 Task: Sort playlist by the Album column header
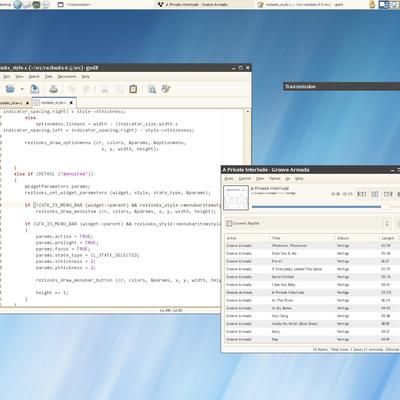tap(357, 238)
